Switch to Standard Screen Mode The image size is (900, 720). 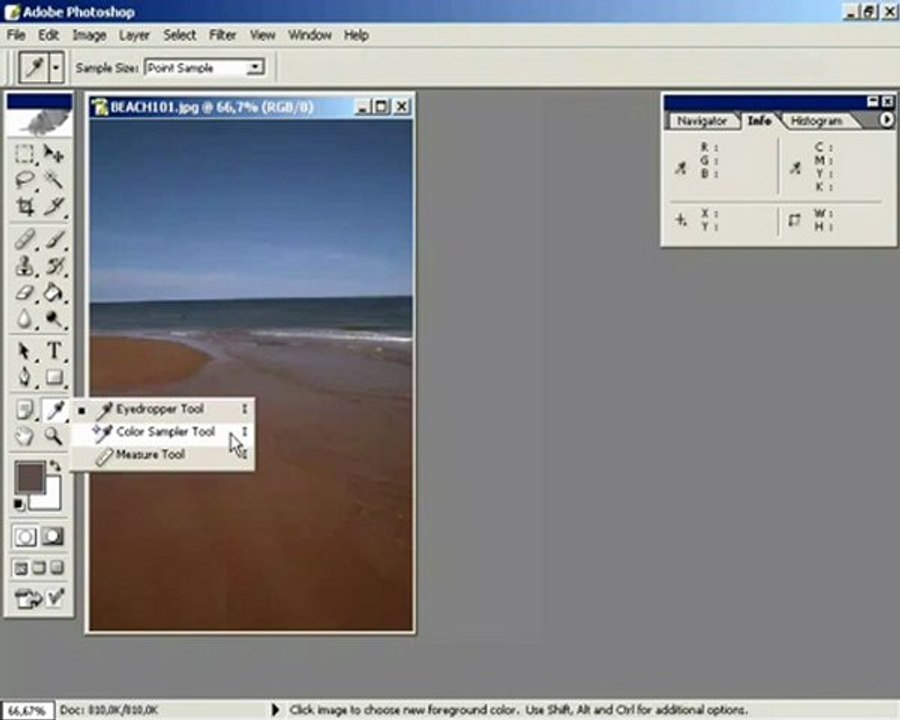pos(21,568)
